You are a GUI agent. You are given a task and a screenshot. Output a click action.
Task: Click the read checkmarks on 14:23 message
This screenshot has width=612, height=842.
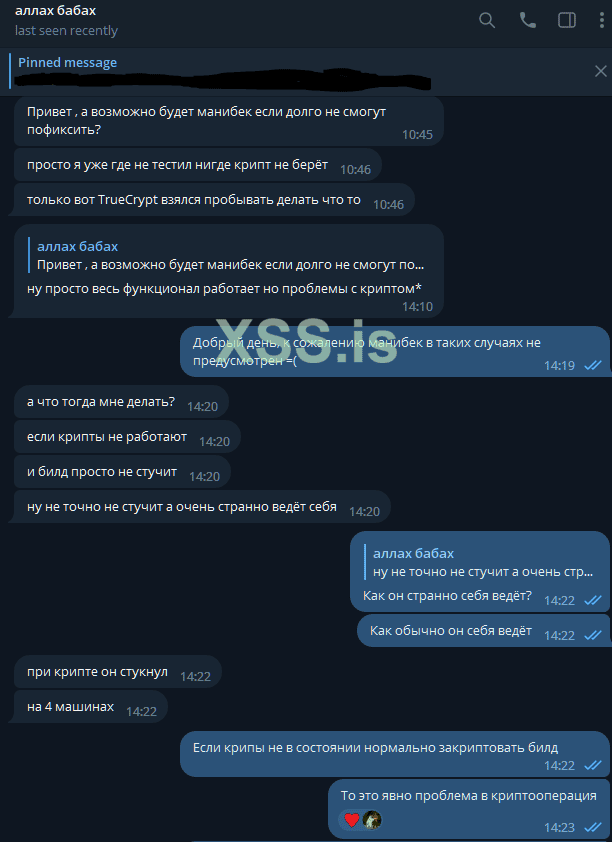point(593,827)
